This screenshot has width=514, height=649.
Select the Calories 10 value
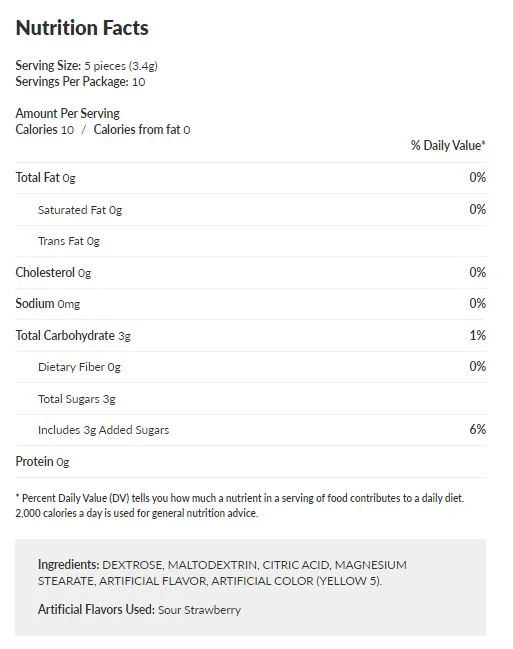(x=45, y=130)
